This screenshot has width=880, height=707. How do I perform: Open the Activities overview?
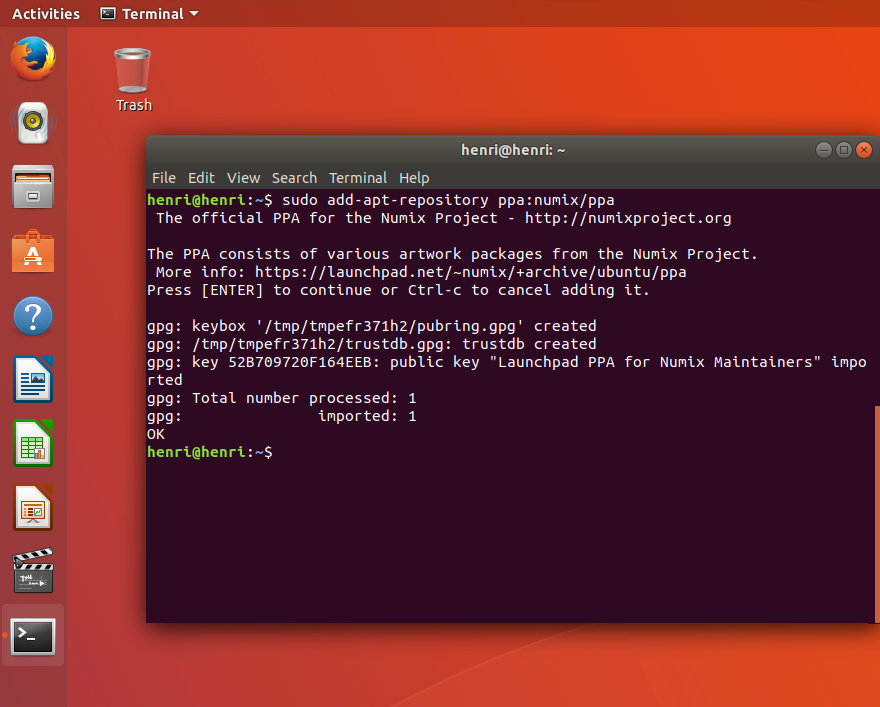(x=46, y=13)
